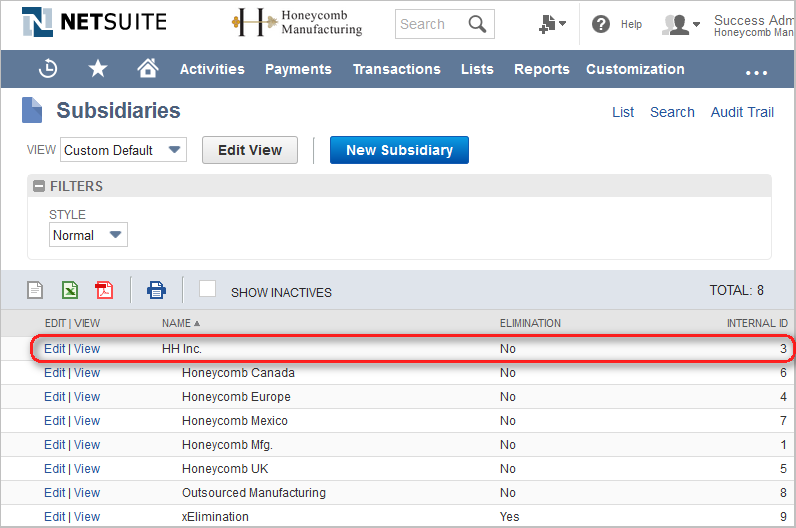Export the list to Excel icon
796x528 pixels.
70,290
